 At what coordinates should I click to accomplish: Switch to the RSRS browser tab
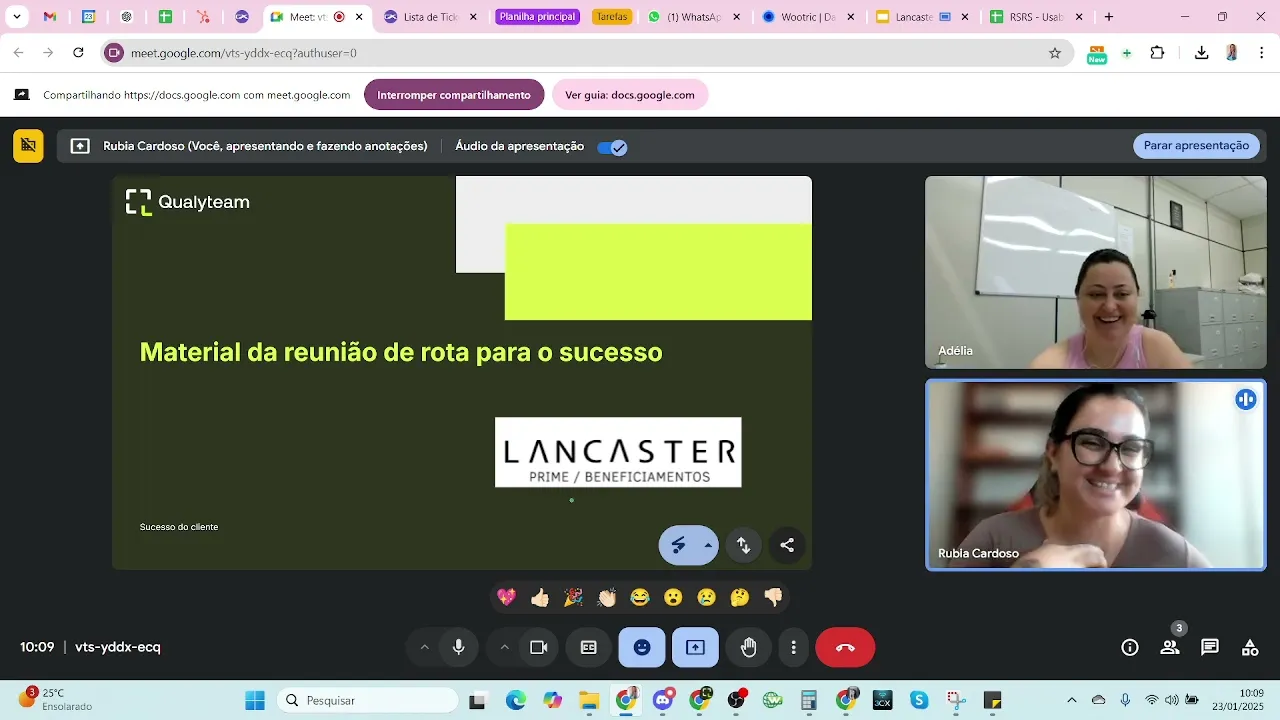tap(1037, 17)
